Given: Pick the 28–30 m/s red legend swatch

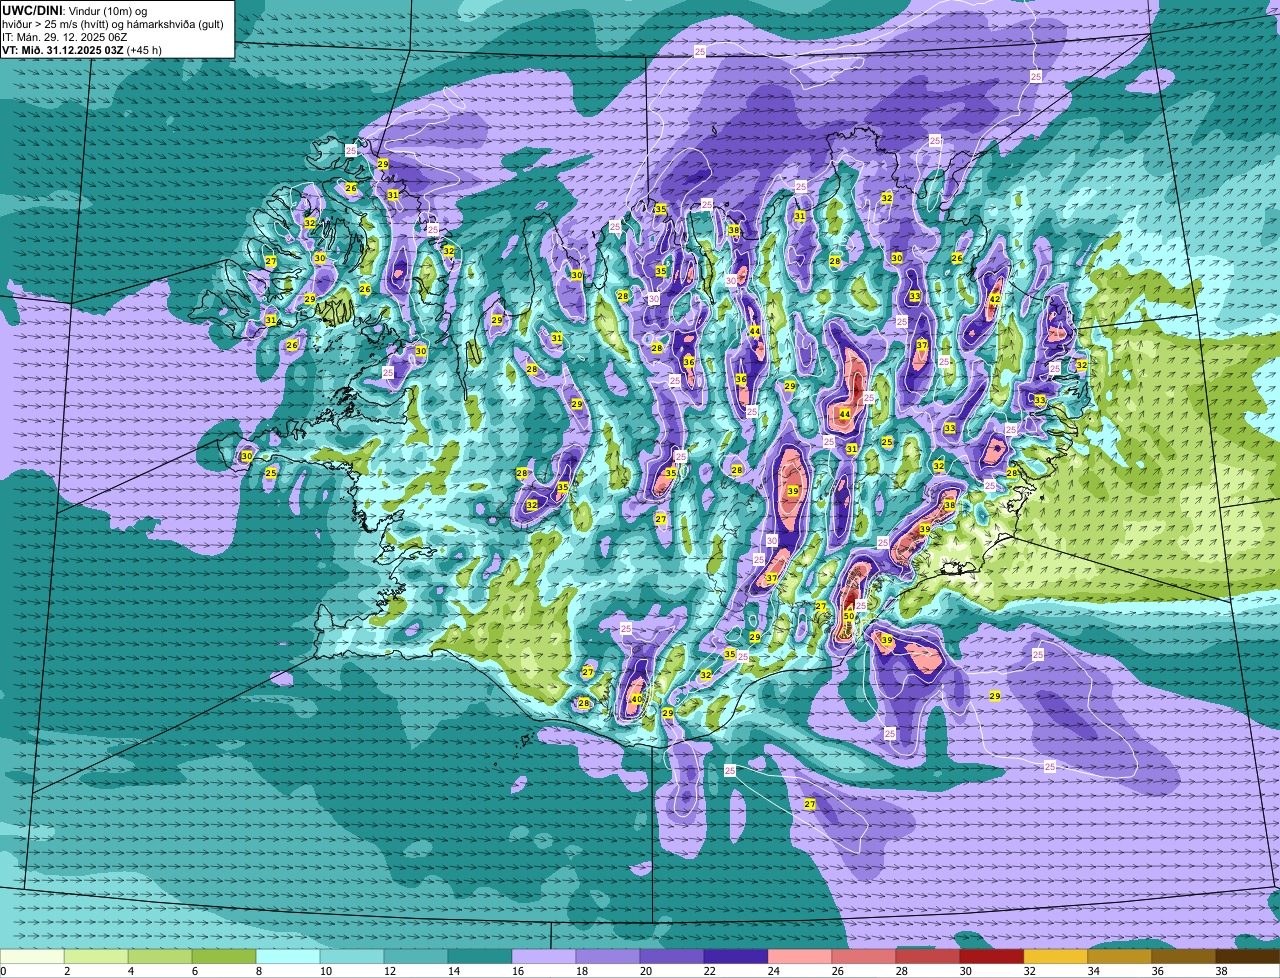Looking at the screenshot, I should 928,957.
